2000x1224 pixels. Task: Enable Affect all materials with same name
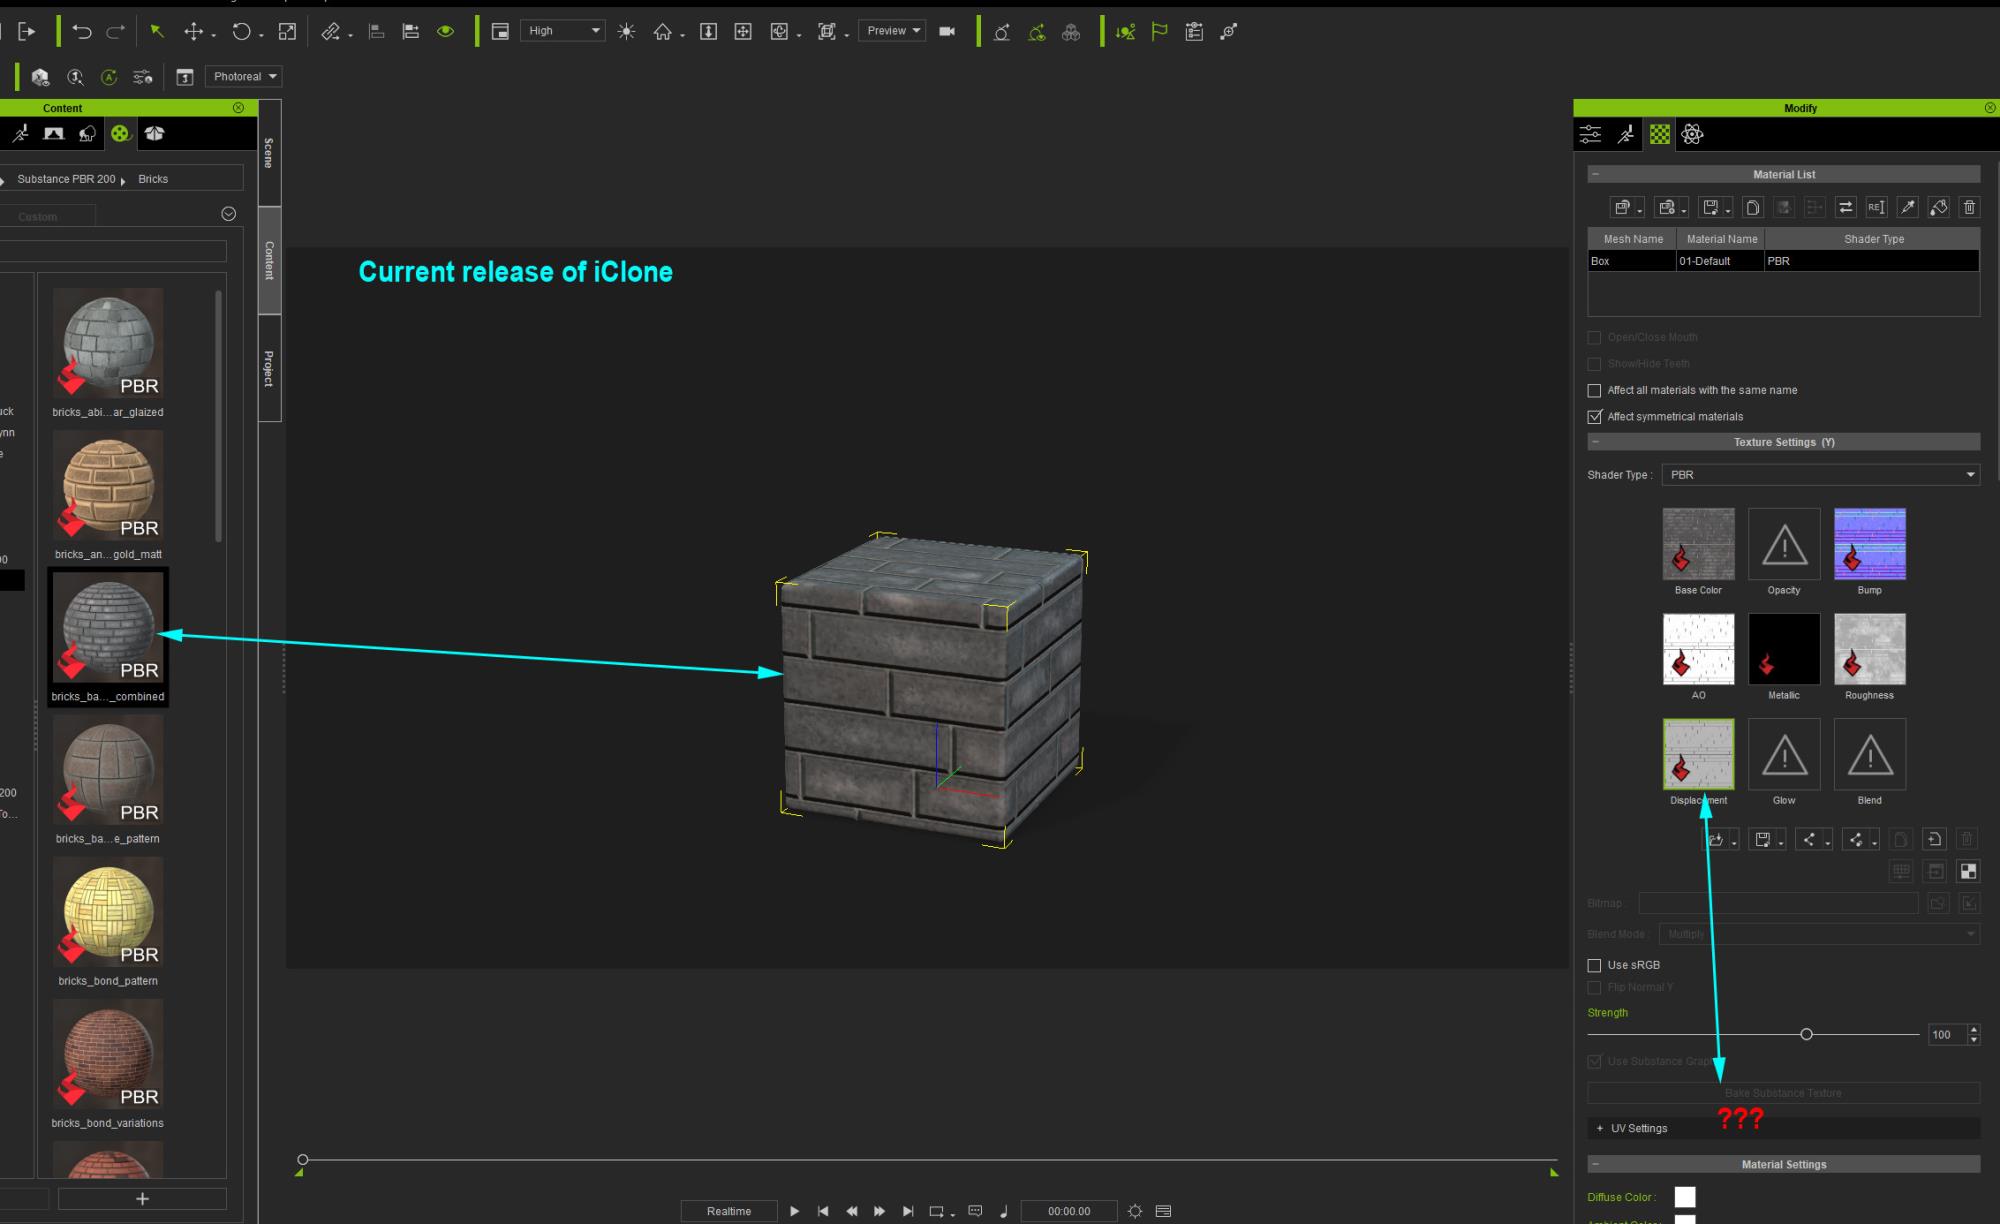pos(1594,391)
